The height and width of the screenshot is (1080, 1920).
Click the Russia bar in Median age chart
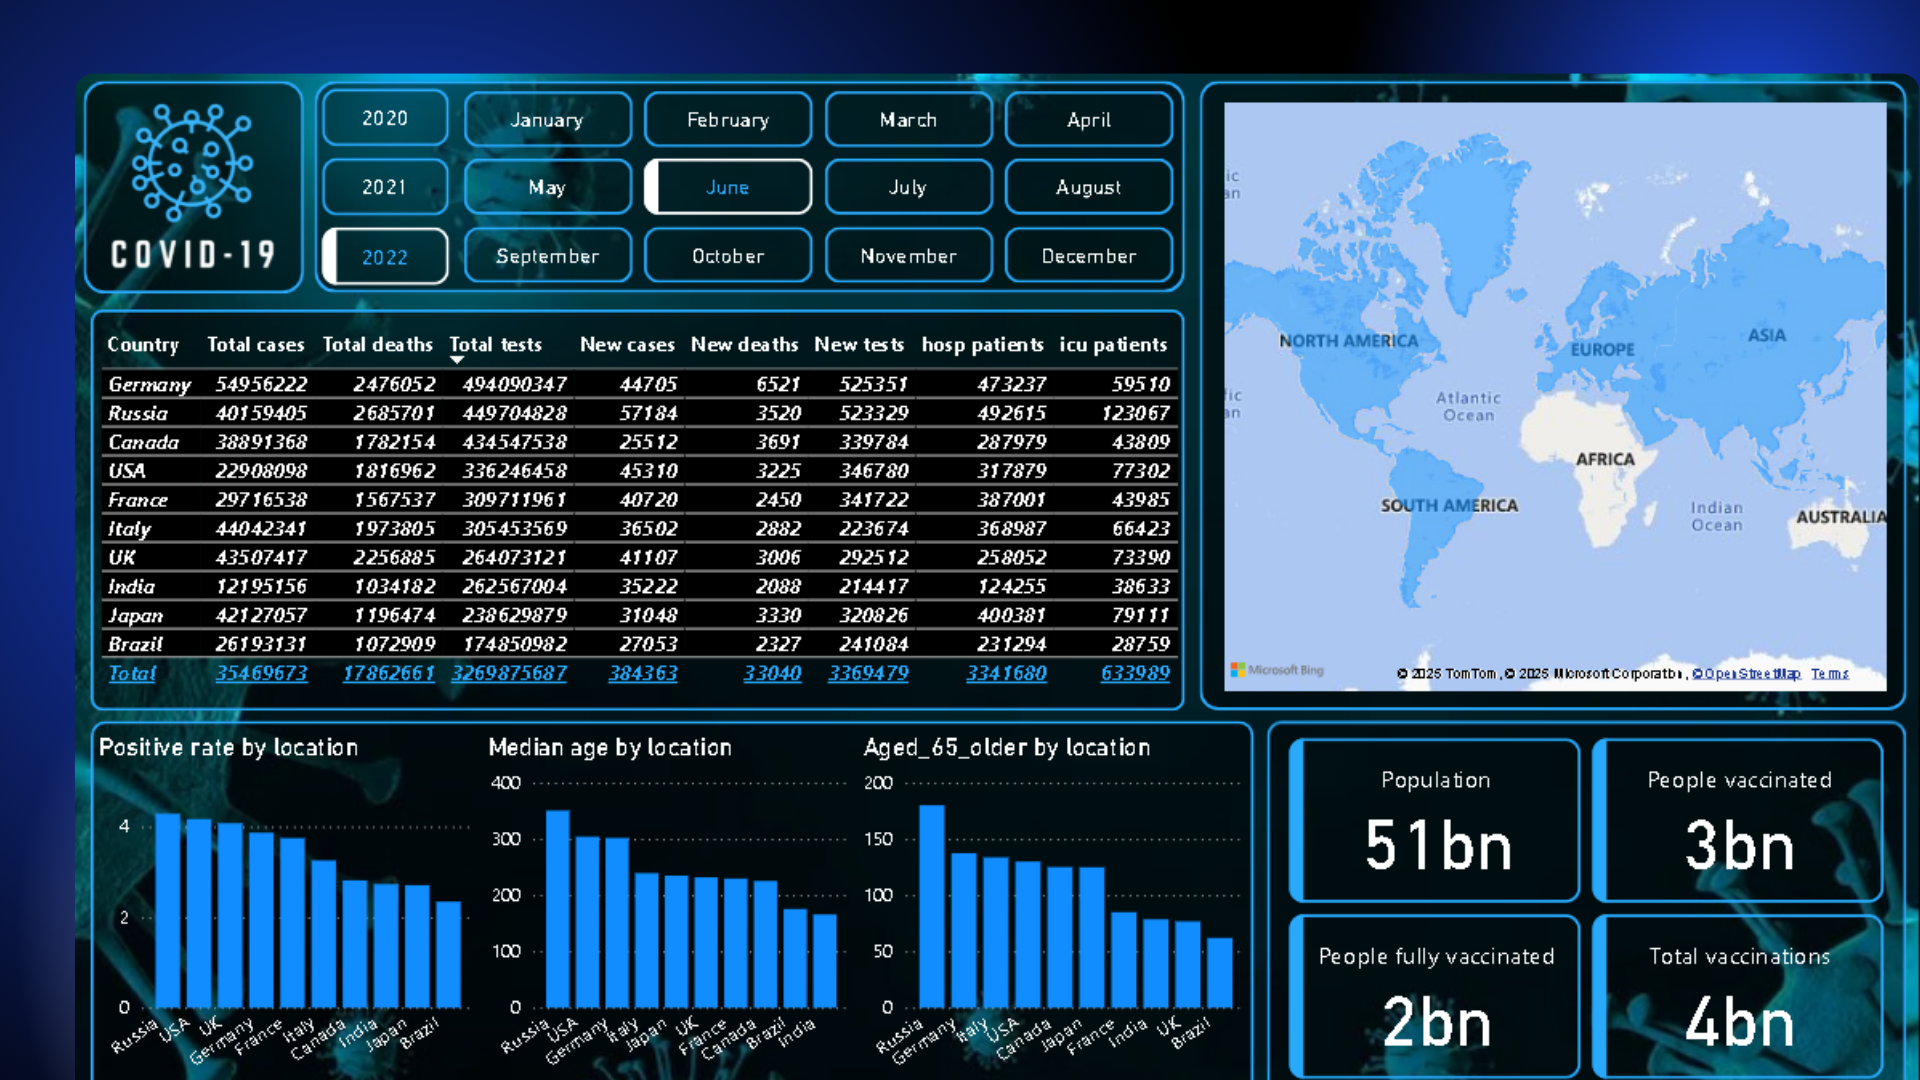[x=557, y=908]
